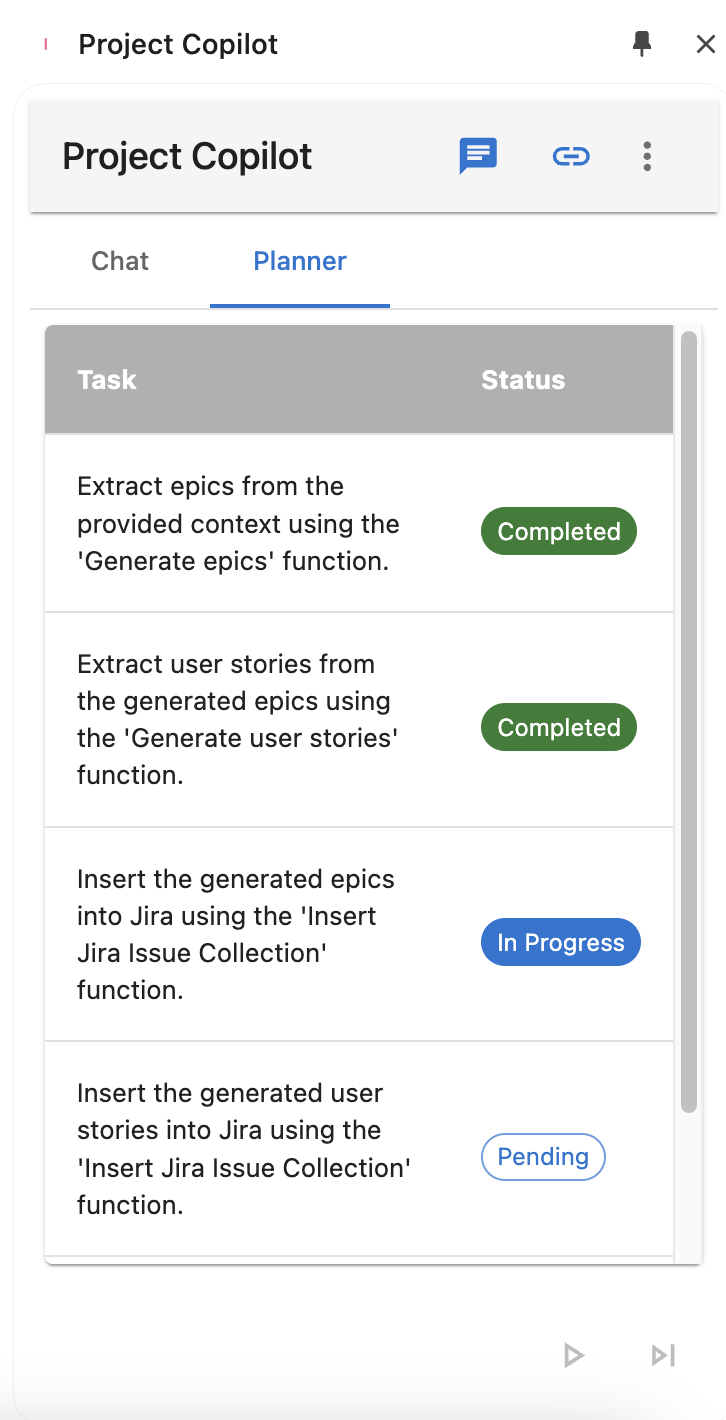
Task: Click the blue link icon
Action: pos(571,156)
